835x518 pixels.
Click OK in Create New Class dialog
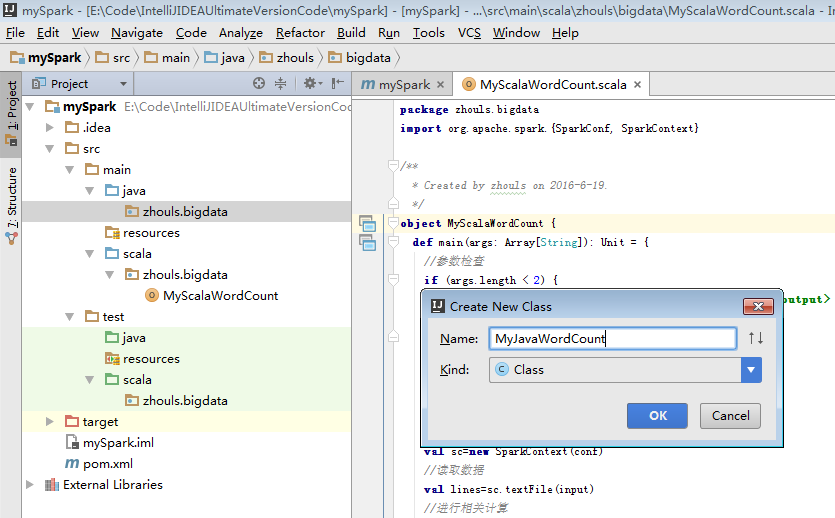[x=657, y=416]
